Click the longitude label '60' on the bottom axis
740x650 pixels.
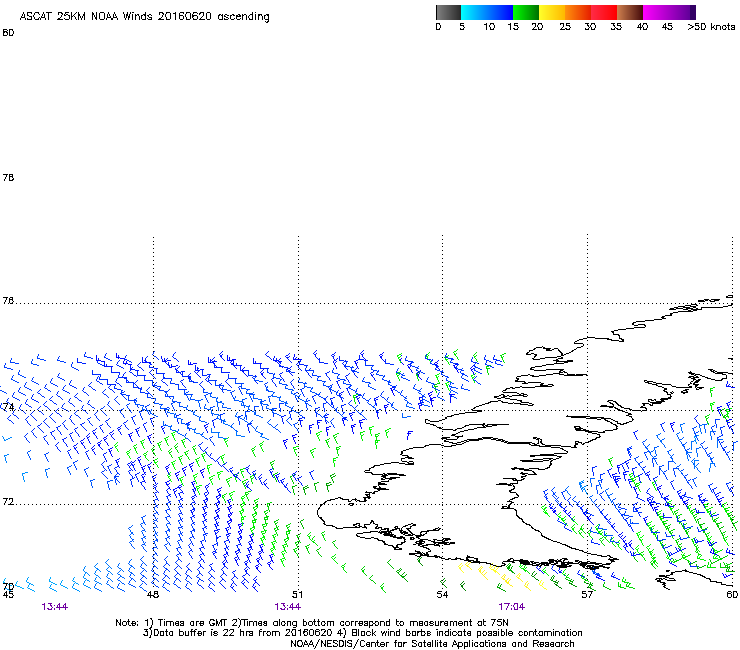732,594
